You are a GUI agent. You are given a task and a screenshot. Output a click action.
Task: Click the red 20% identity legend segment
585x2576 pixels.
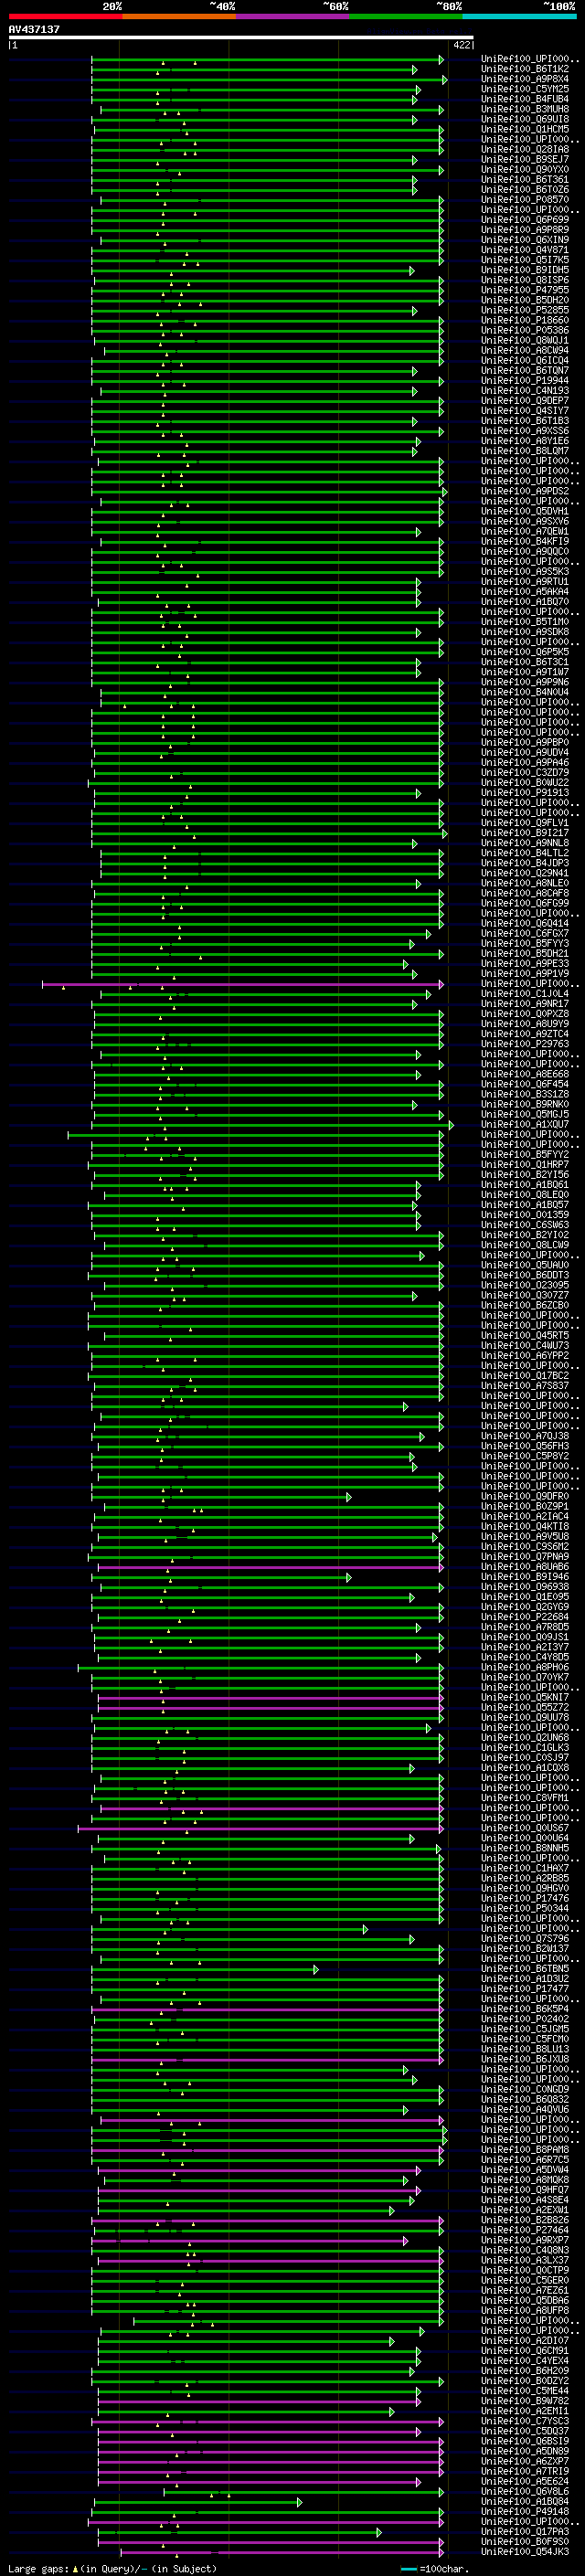[x=66, y=16]
